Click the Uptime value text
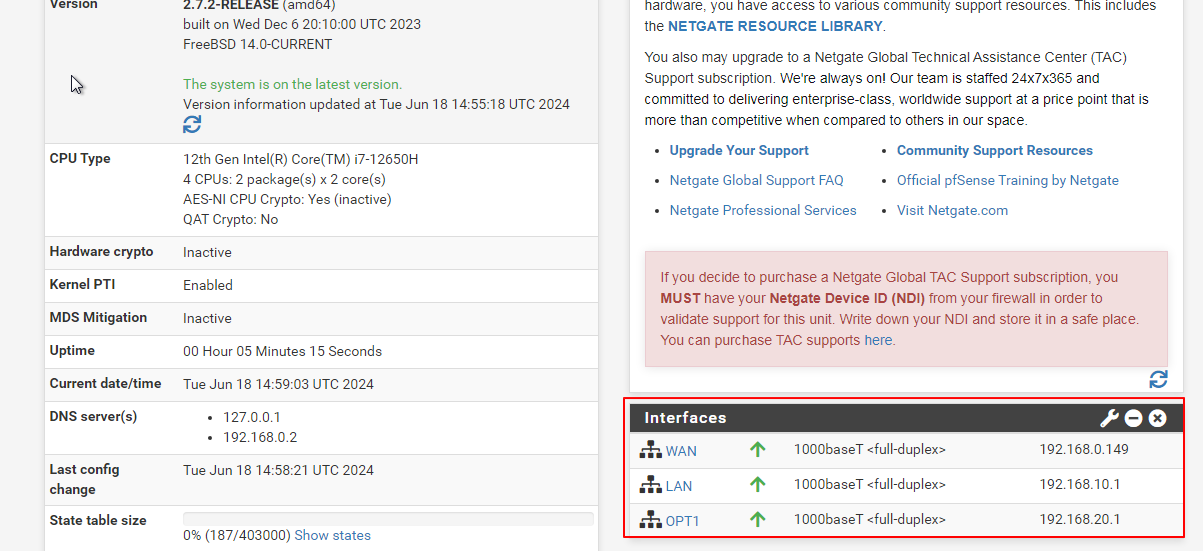The width and height of the screenshot is (1203, 551). 282,351
